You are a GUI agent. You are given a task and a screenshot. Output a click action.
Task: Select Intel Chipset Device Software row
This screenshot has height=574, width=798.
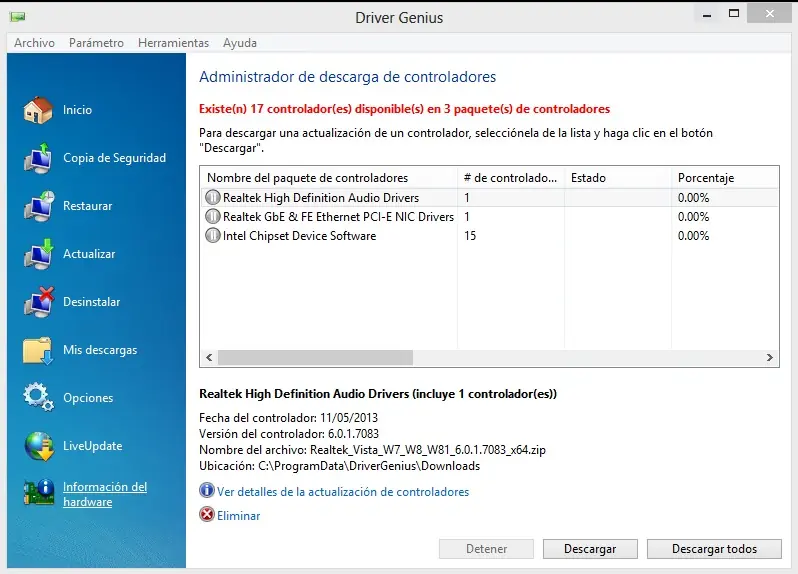(489, 236)
